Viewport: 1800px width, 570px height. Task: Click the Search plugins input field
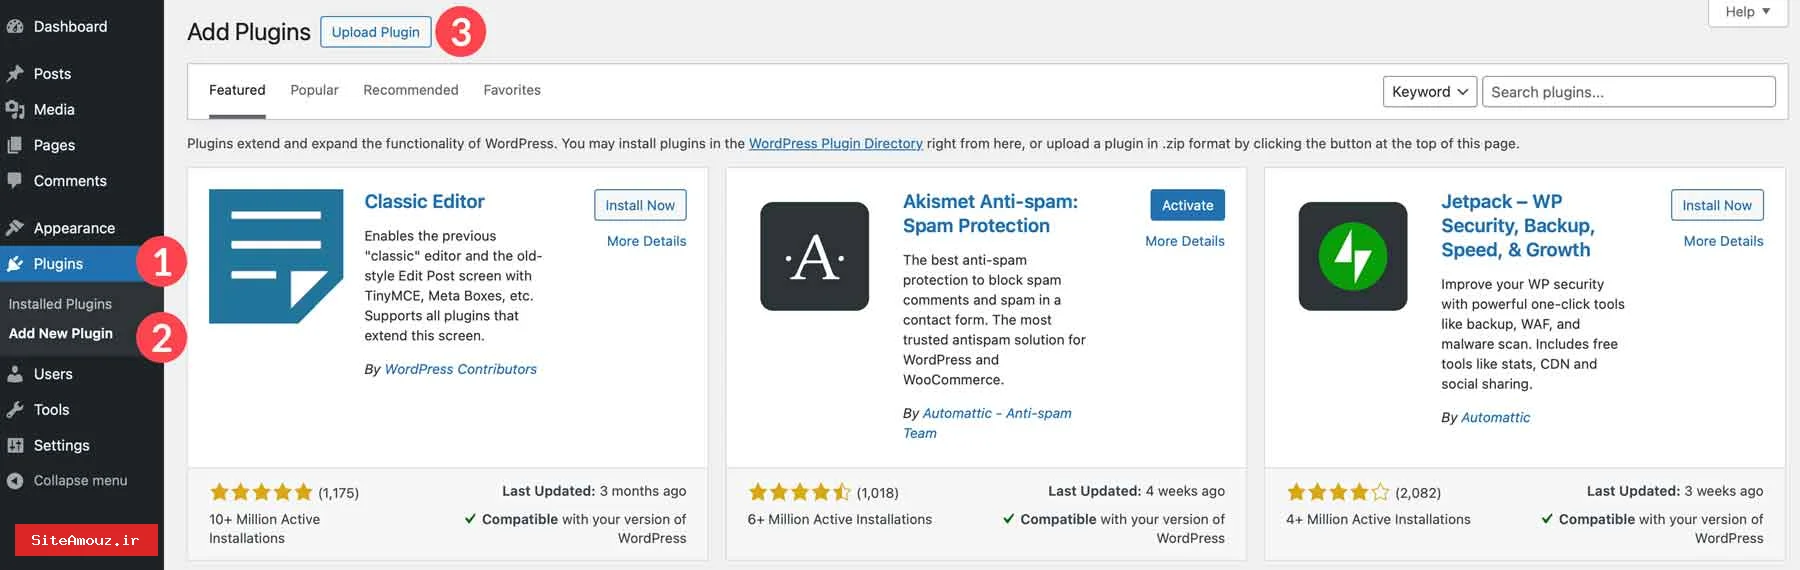pyautogui.click(x=1628, y=92)
